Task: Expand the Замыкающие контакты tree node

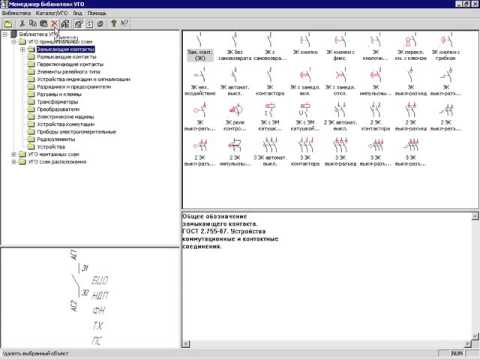Action: [x=22, y=49]
